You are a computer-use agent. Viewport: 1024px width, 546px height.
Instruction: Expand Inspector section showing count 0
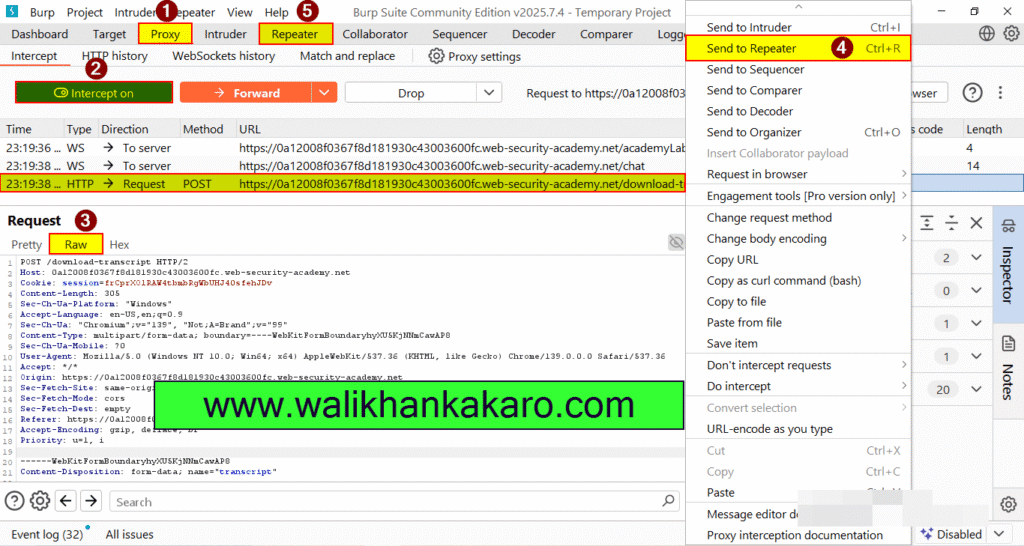point(976,291)
